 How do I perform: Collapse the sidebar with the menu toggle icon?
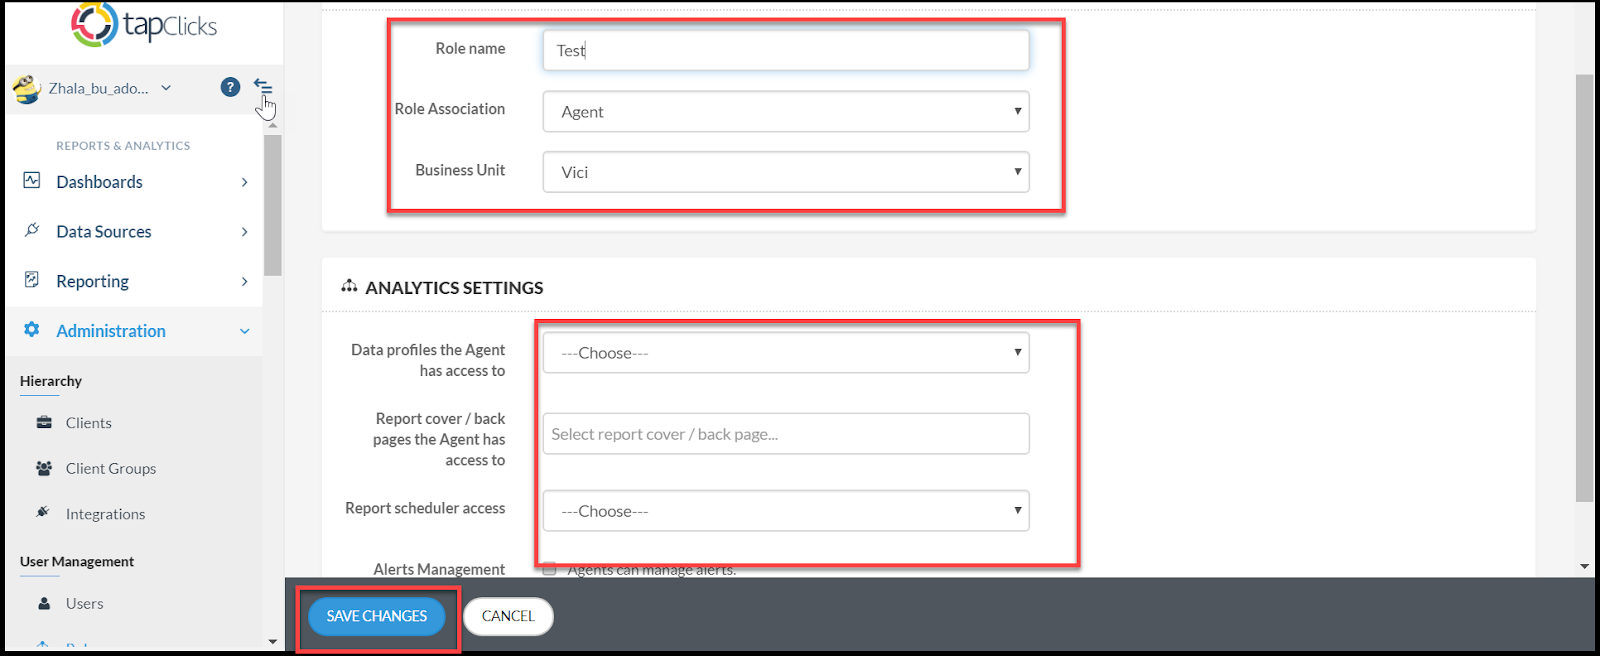click(263, 86)
